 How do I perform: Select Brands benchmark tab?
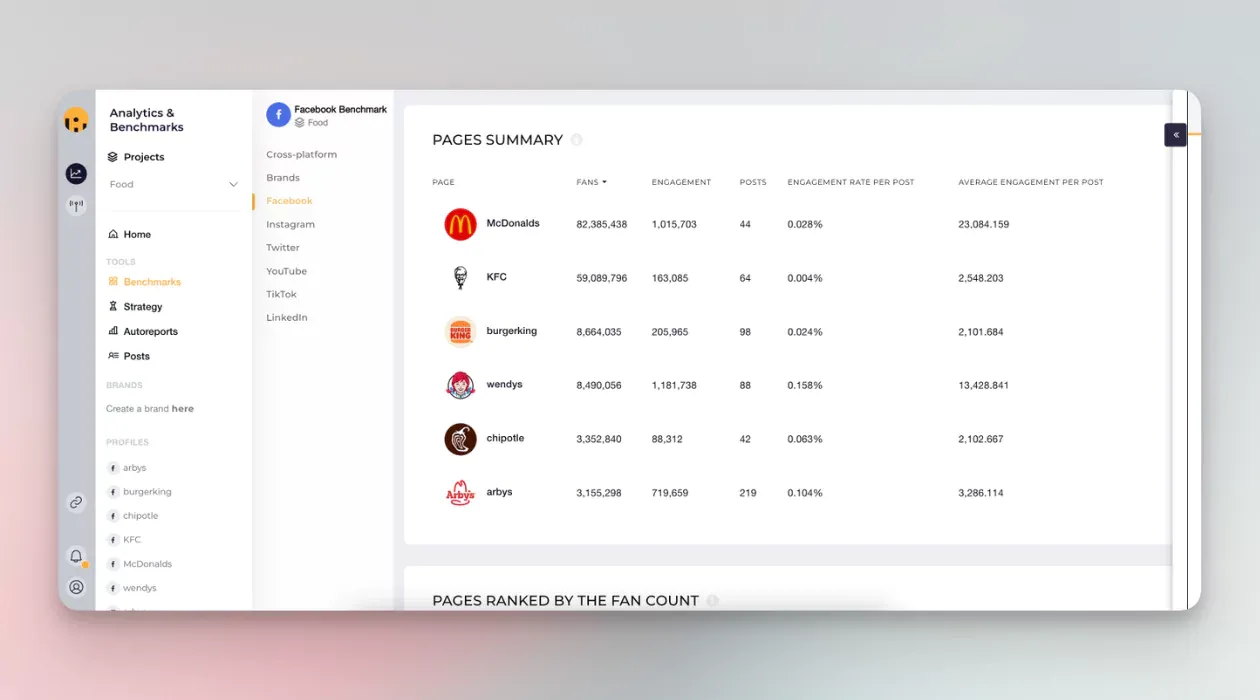[283, 177]
